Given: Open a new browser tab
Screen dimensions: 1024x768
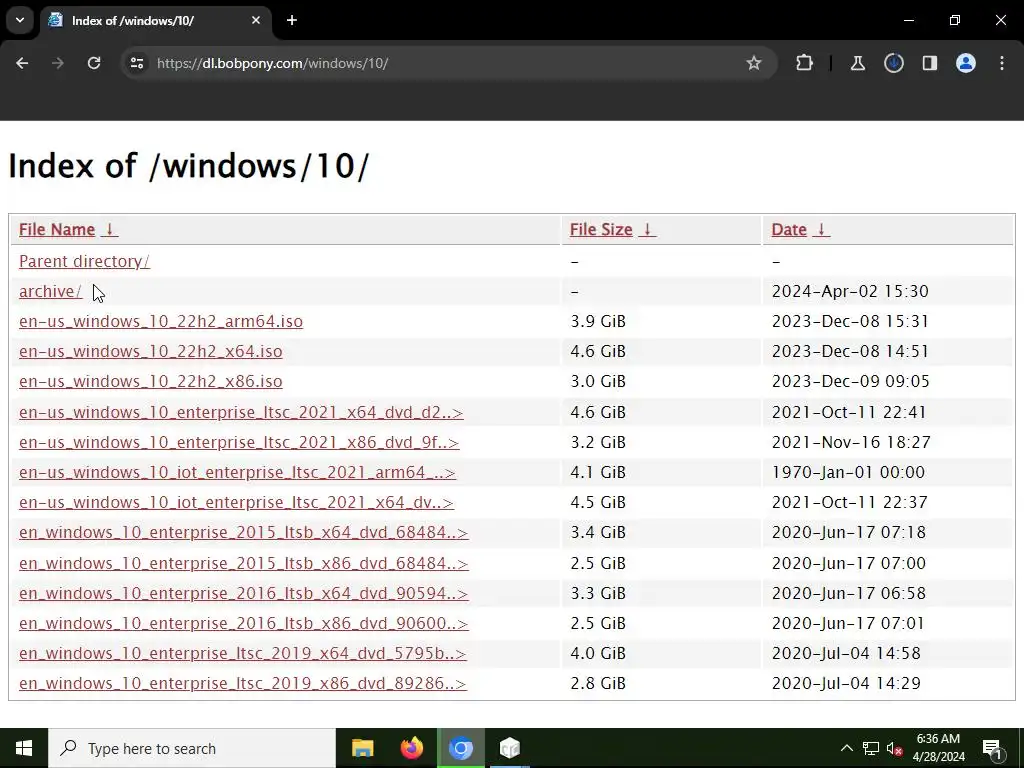Looking at the screenshot, I should pyautogui.click(x=292, y=21).
